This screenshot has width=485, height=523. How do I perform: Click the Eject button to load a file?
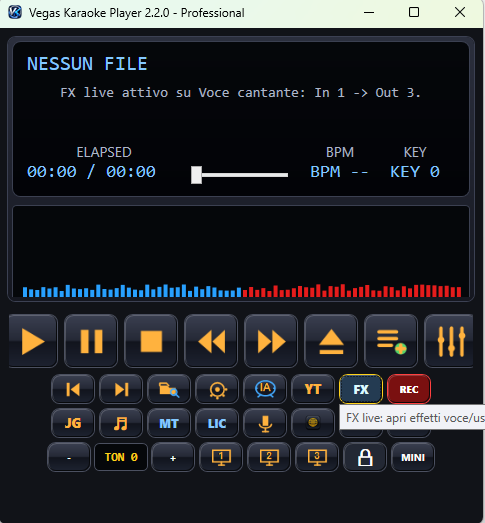[331, 341]
